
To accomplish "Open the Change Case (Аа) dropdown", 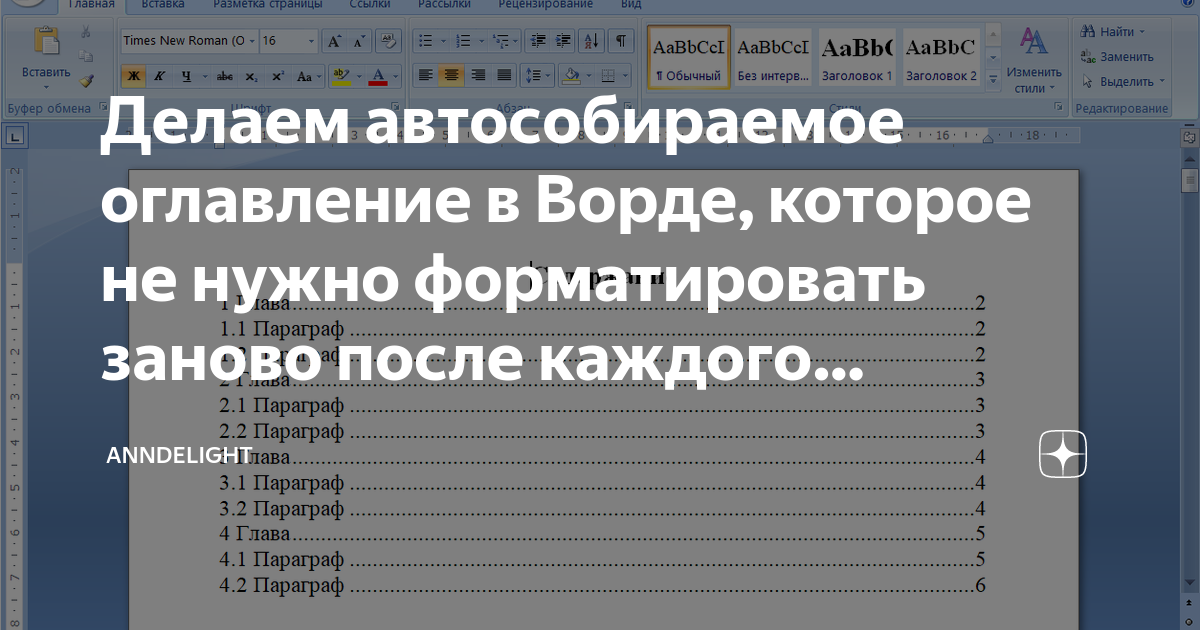I will pos(310,76).
